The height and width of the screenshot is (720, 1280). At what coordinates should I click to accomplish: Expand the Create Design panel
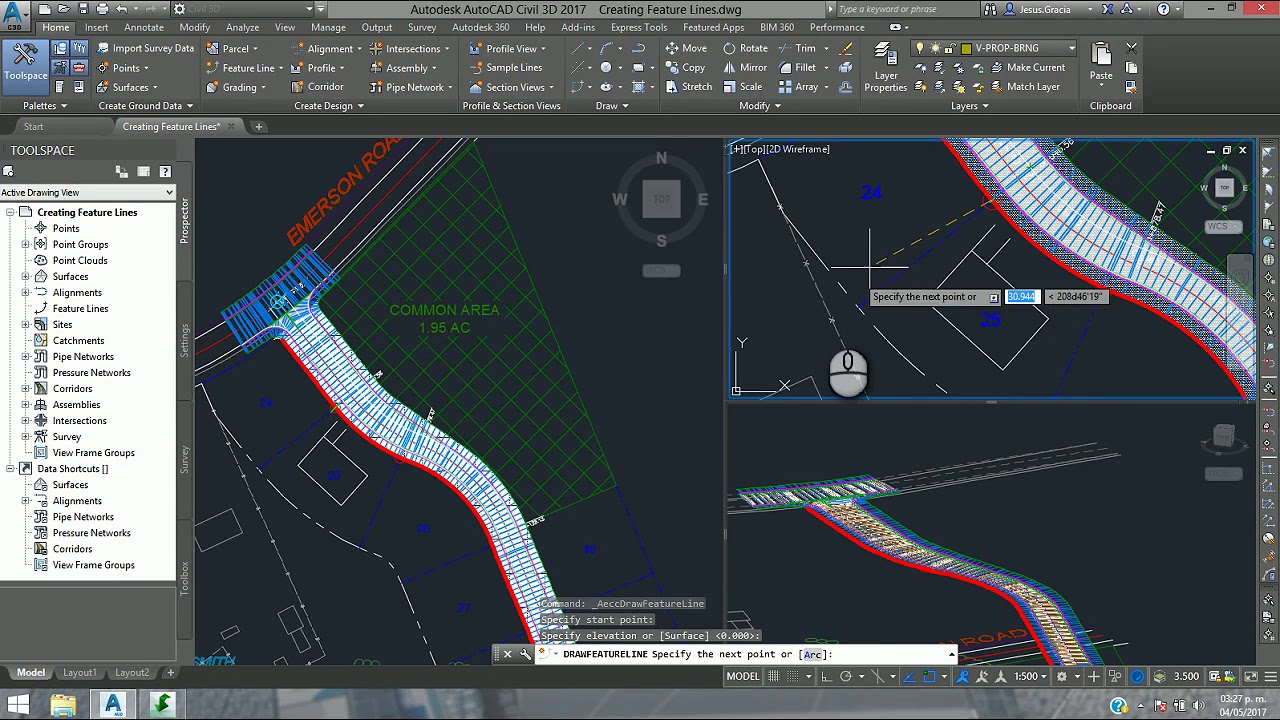pyautogui.click(x=329, y=106)
